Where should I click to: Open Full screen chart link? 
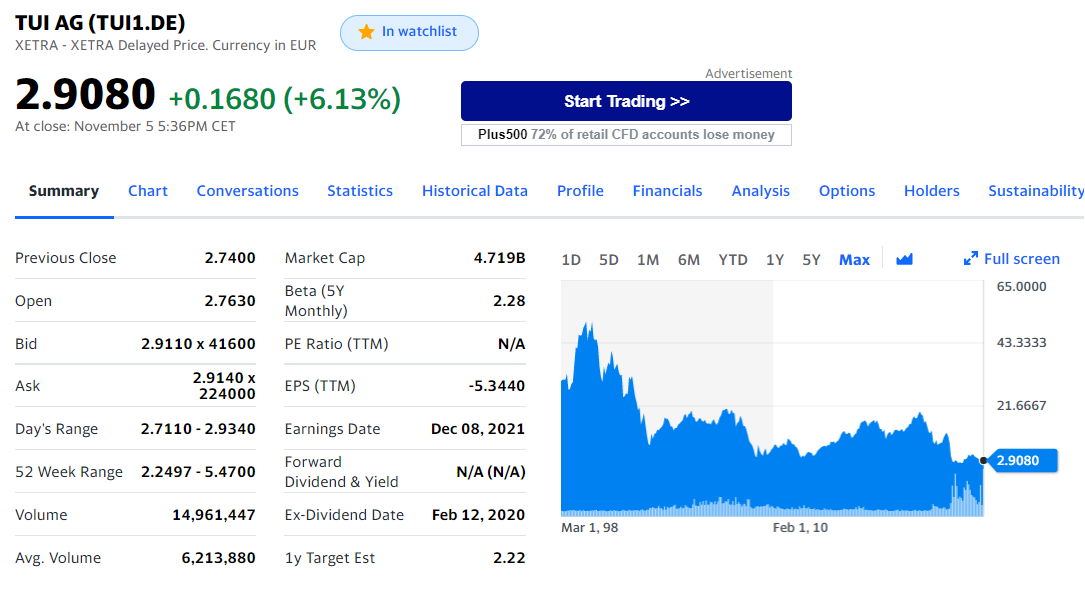[1021, 259]
